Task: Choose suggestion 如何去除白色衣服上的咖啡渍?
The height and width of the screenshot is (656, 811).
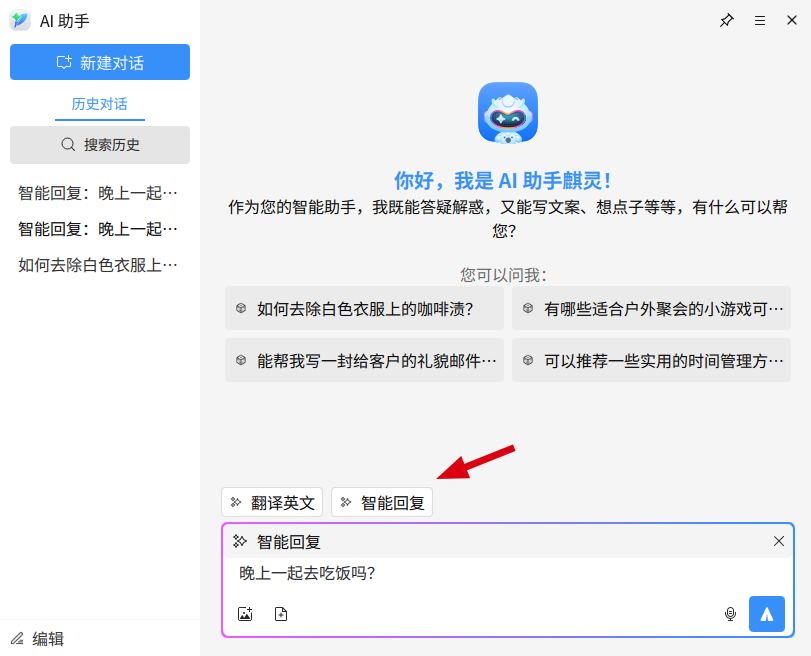Action: pyautogui.click(x=364, y=308)
